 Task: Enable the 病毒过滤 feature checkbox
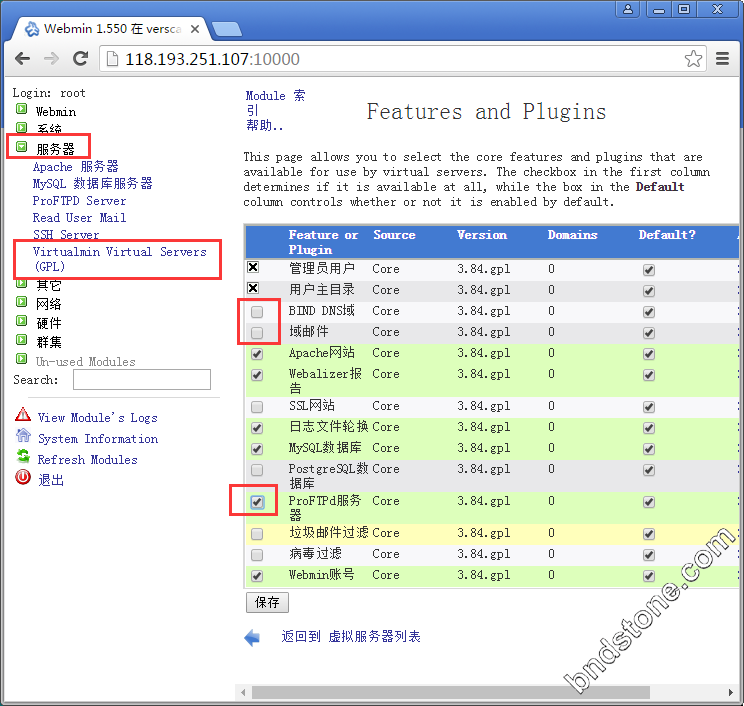pyautogui.click(x=257, y=555)
